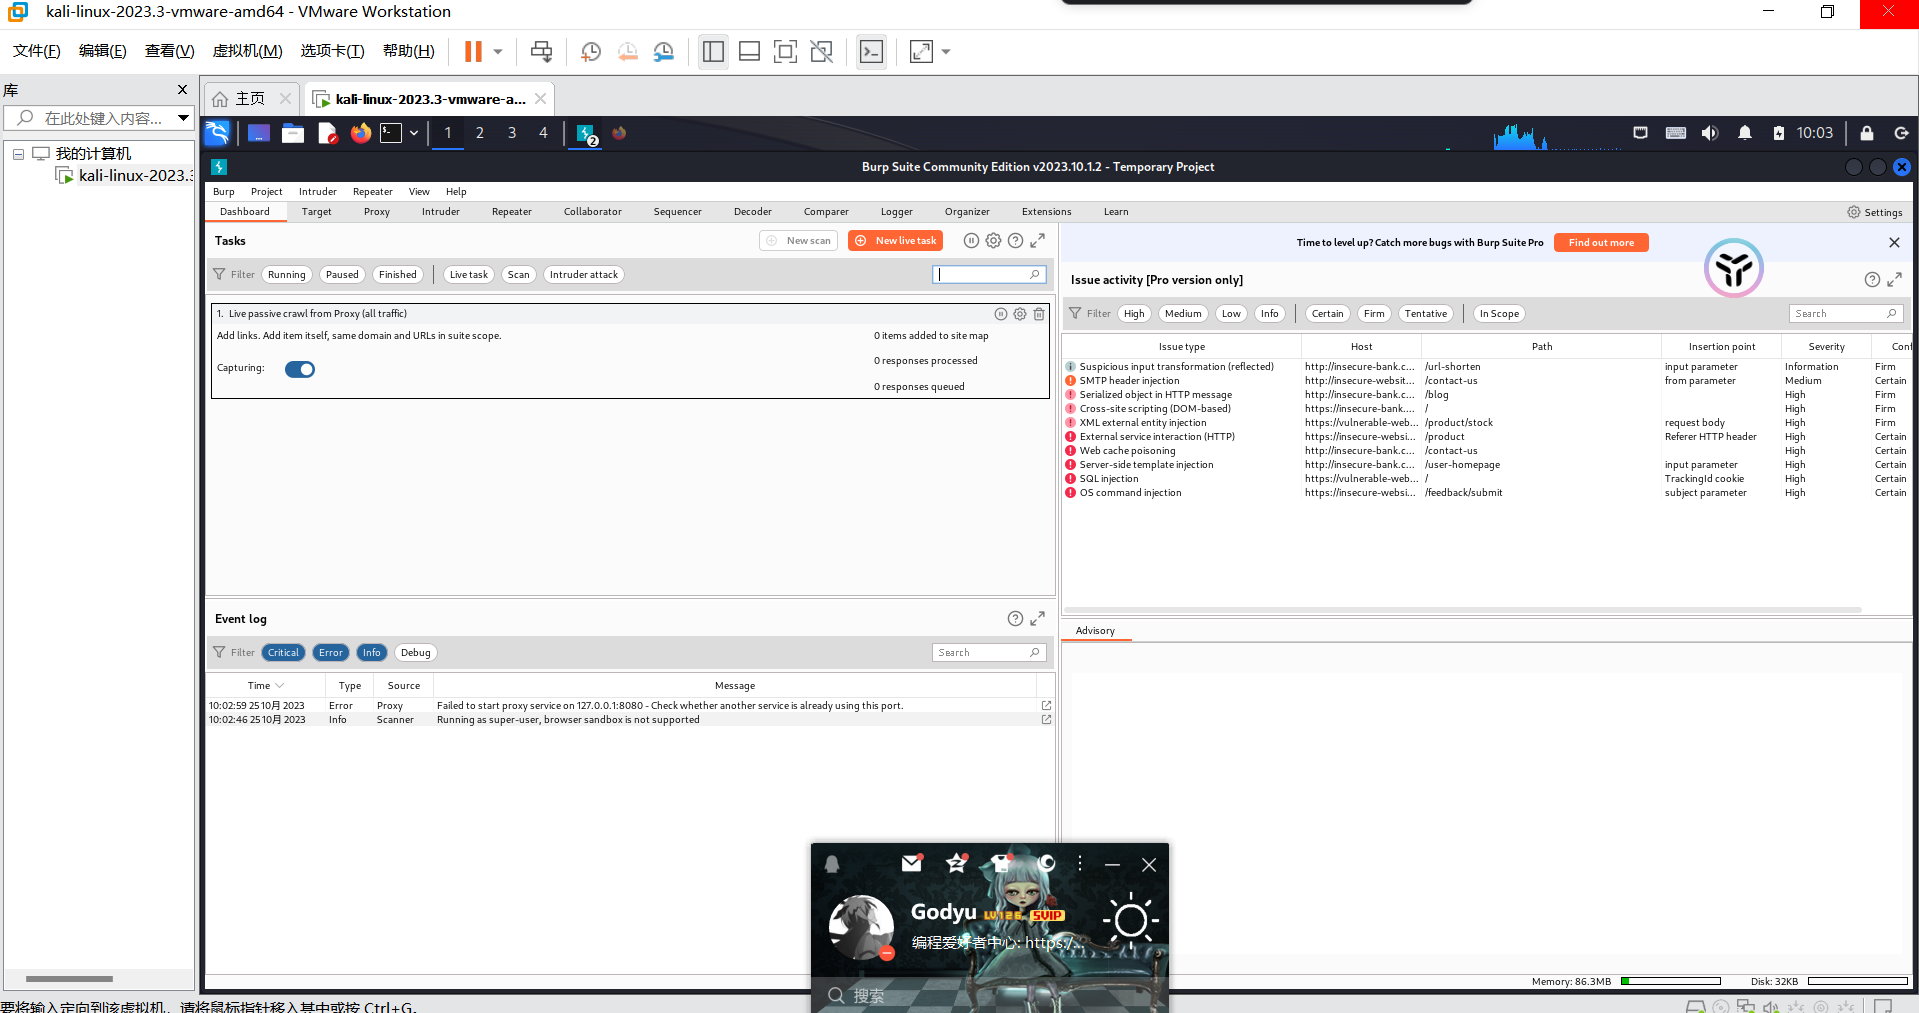The image size is (1919, 1013).
Task: Select SQL injection issue row
Action: 1487,479
